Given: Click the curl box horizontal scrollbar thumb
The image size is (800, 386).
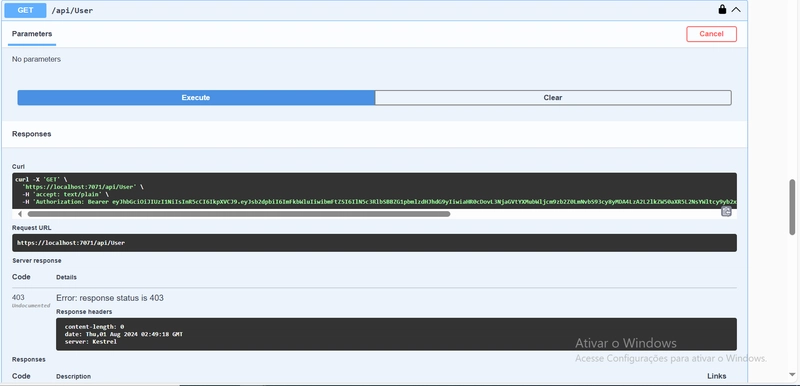Looking at the screenshot, I should tap(239, 214).
